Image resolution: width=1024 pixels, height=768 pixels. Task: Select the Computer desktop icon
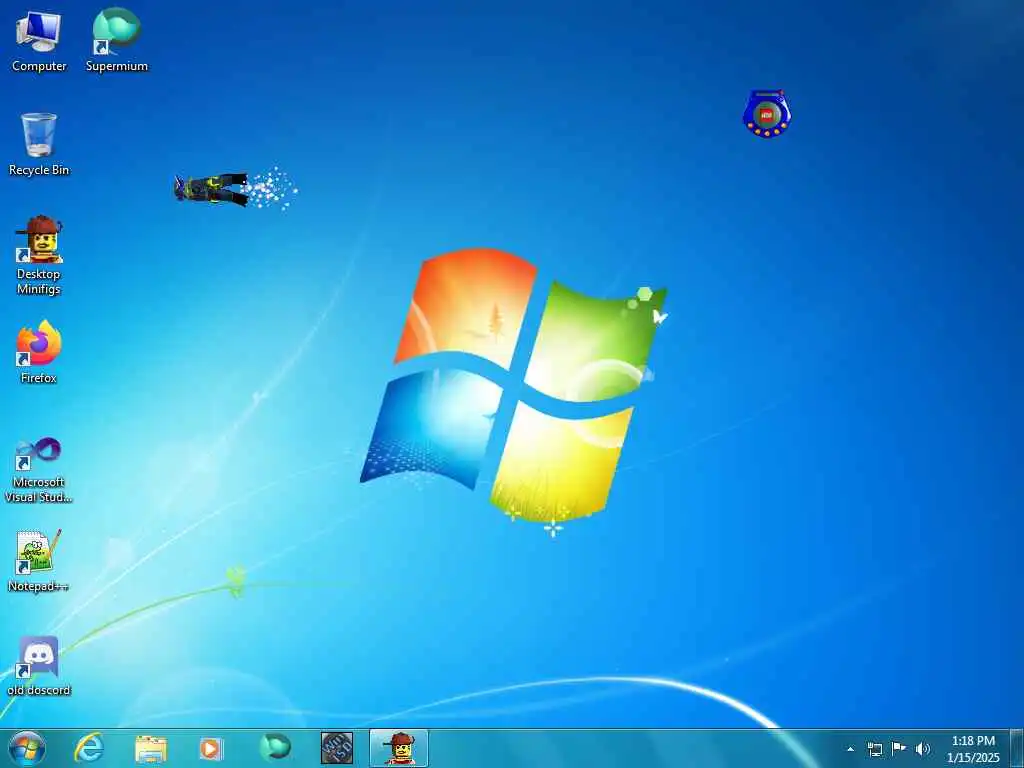point(39,41)
